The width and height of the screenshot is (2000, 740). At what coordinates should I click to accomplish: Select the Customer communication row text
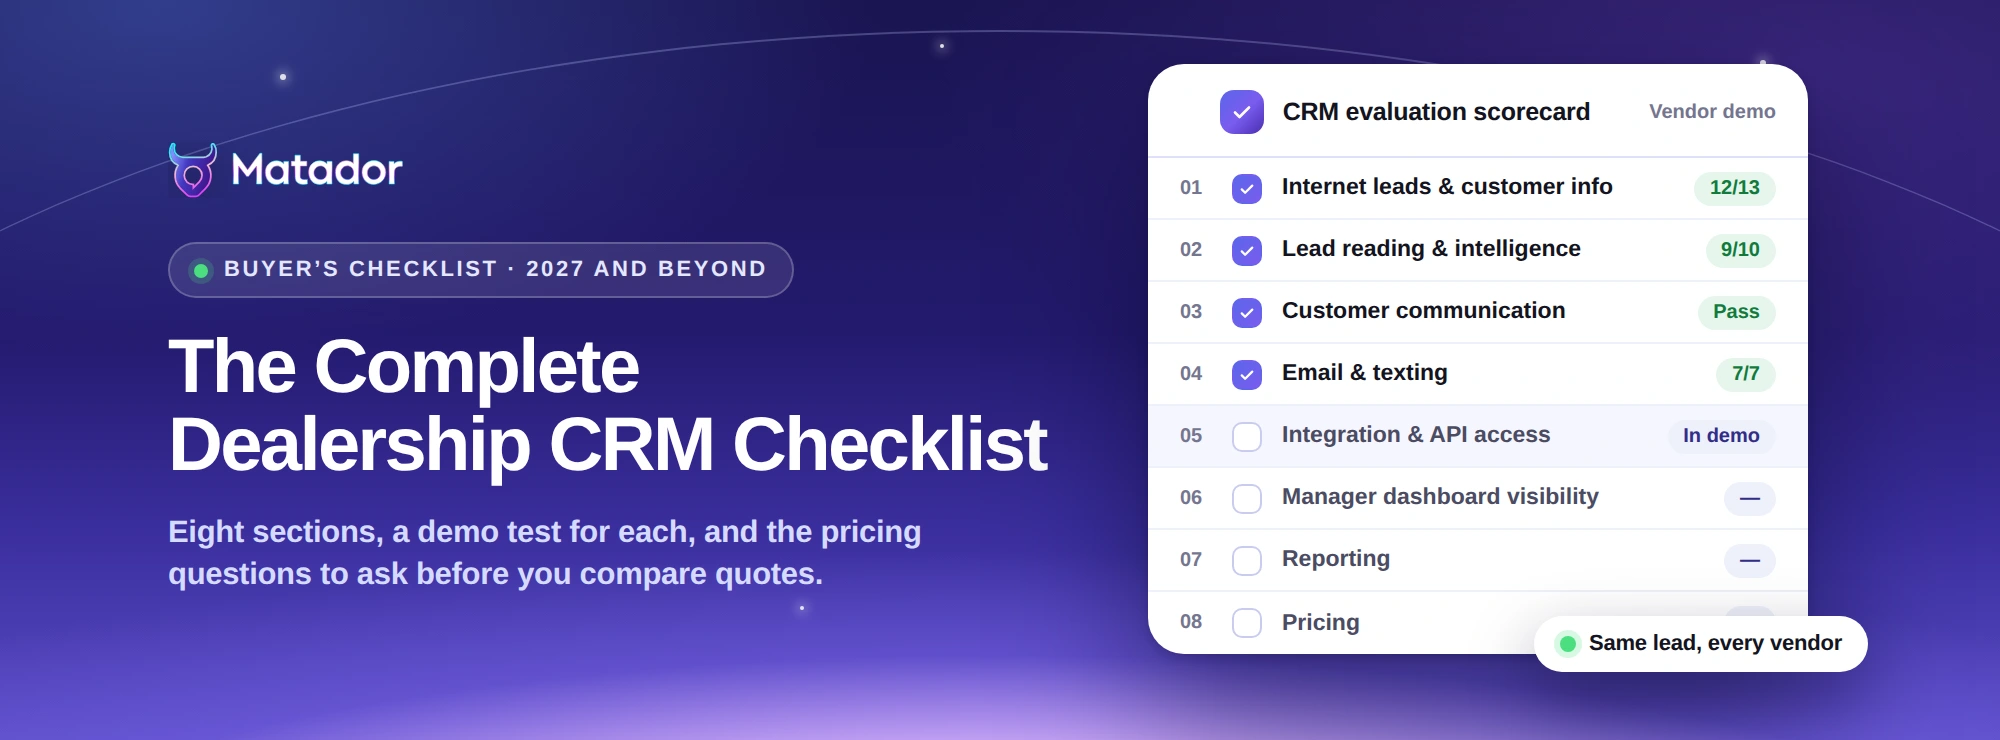point(1424,311)
